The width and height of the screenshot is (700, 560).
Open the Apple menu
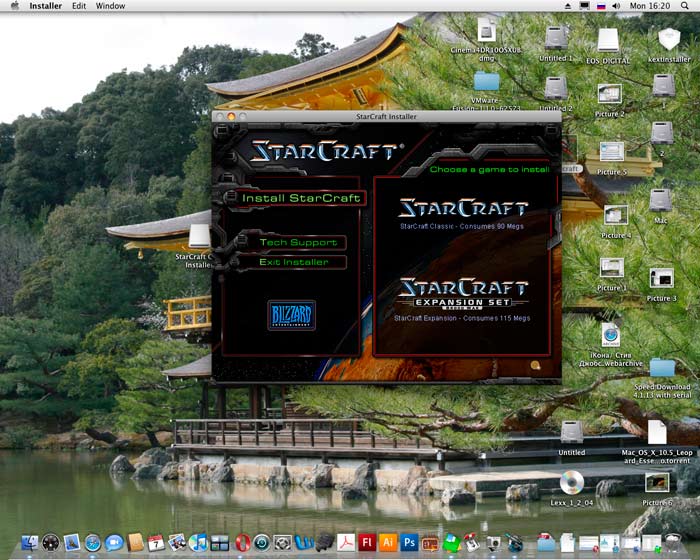tap(15, 6)
